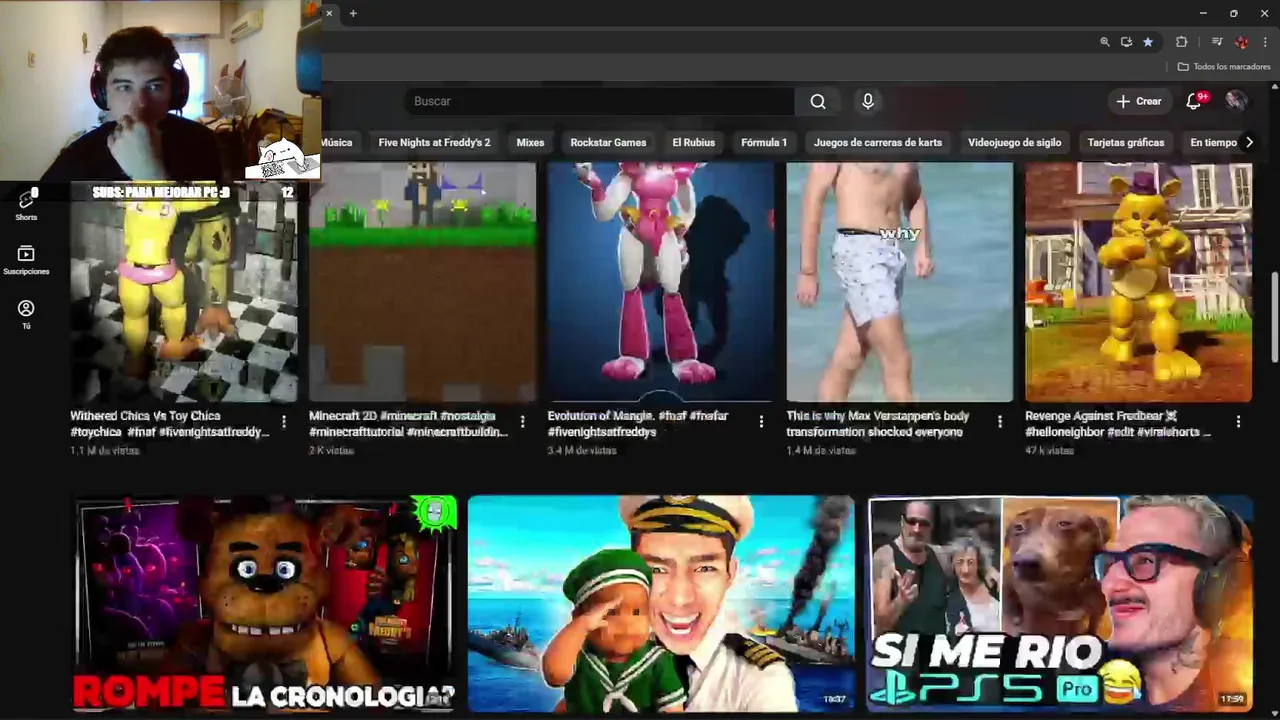Click the "2 K vistas" text
Screen dimensions: 1280x720
[332, 451]
